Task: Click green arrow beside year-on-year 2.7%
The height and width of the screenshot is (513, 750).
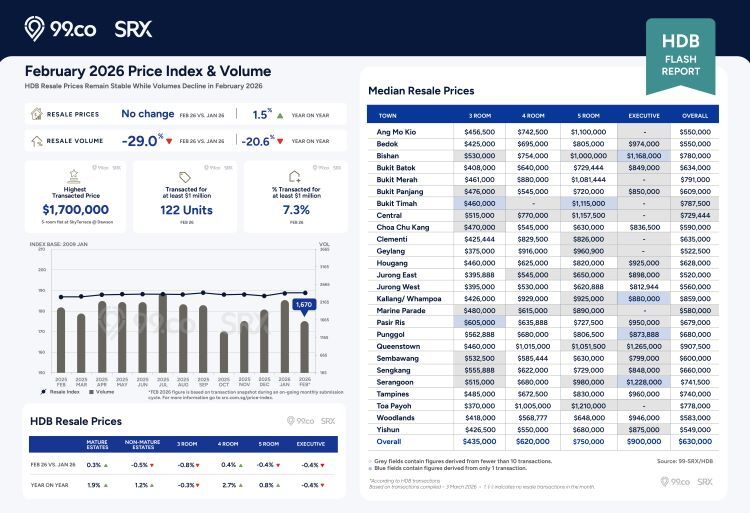Action: [241, 485]
